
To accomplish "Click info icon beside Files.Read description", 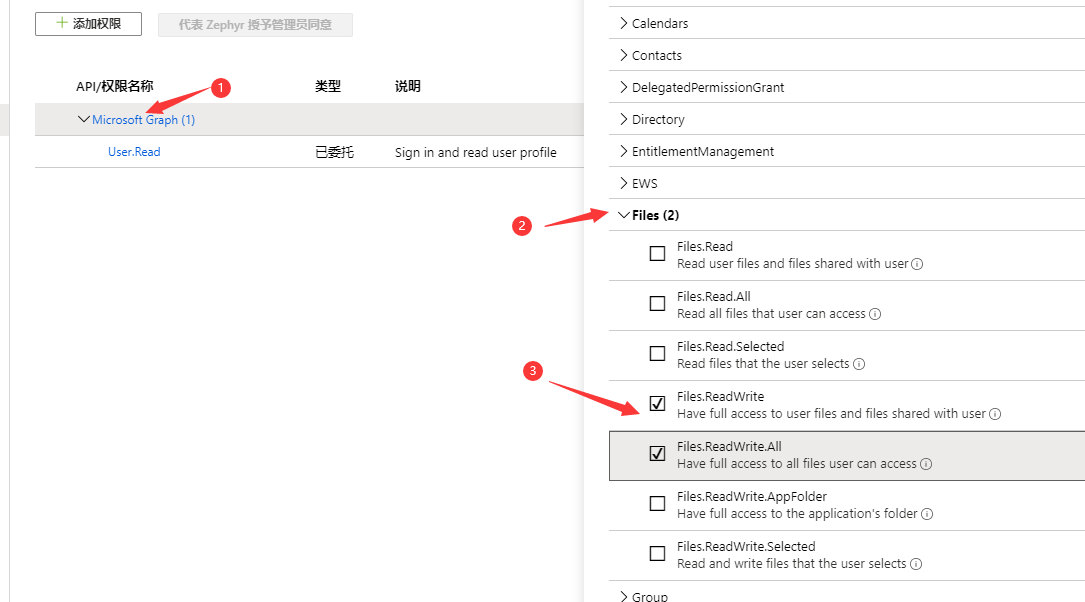I will pyautogui.click(x=917, y=265).
